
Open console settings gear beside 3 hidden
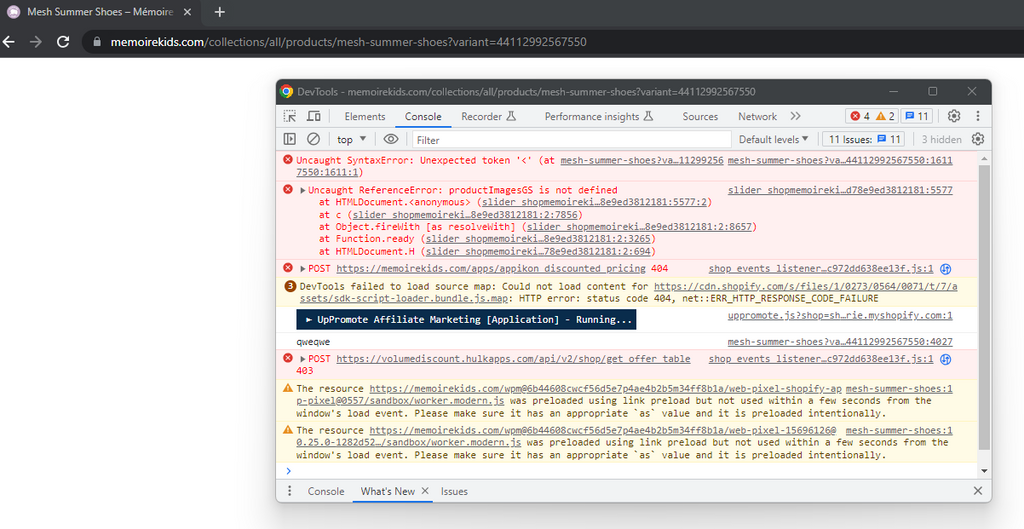[x=978, y=140]
